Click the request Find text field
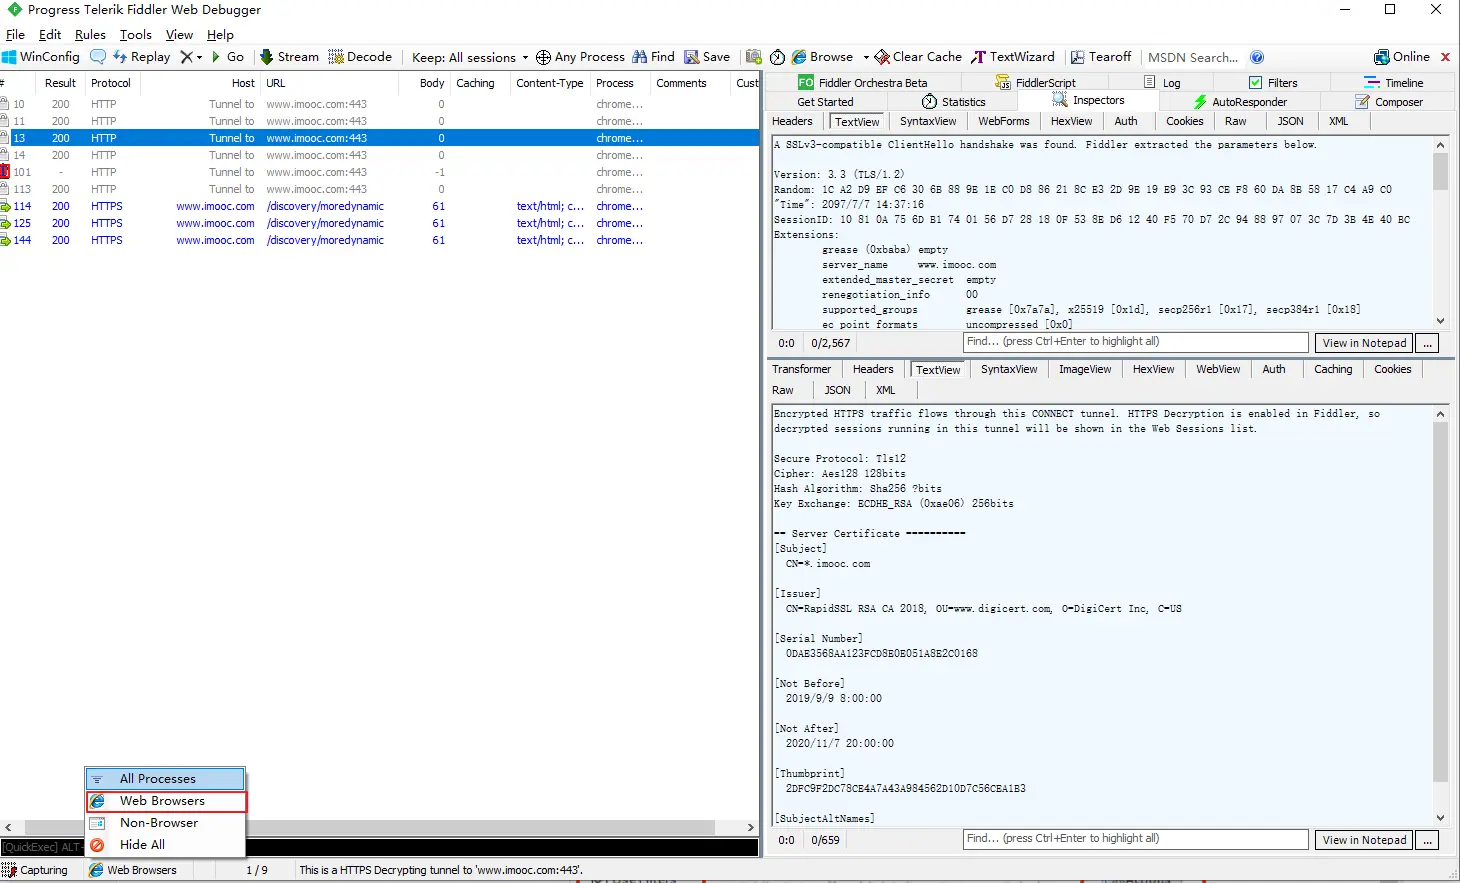Image resolution: width=1460 pixels, height=883 pixels. [1136, 342]
